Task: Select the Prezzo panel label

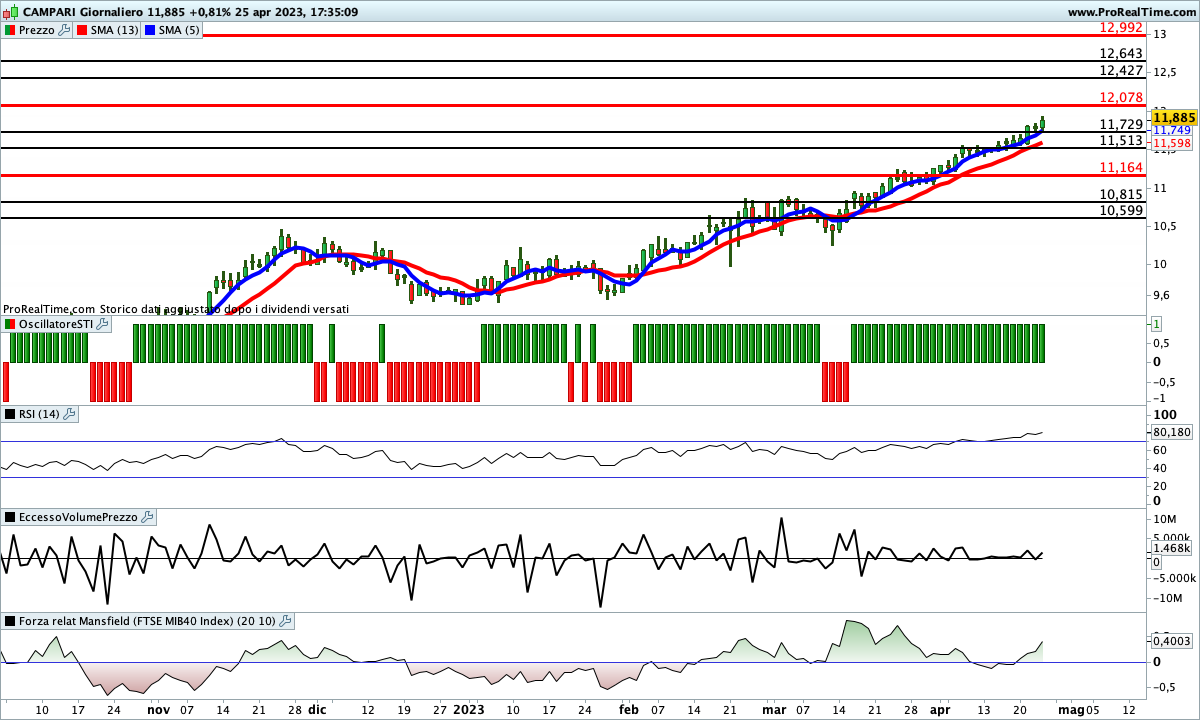Action: (x=37, y=30)
